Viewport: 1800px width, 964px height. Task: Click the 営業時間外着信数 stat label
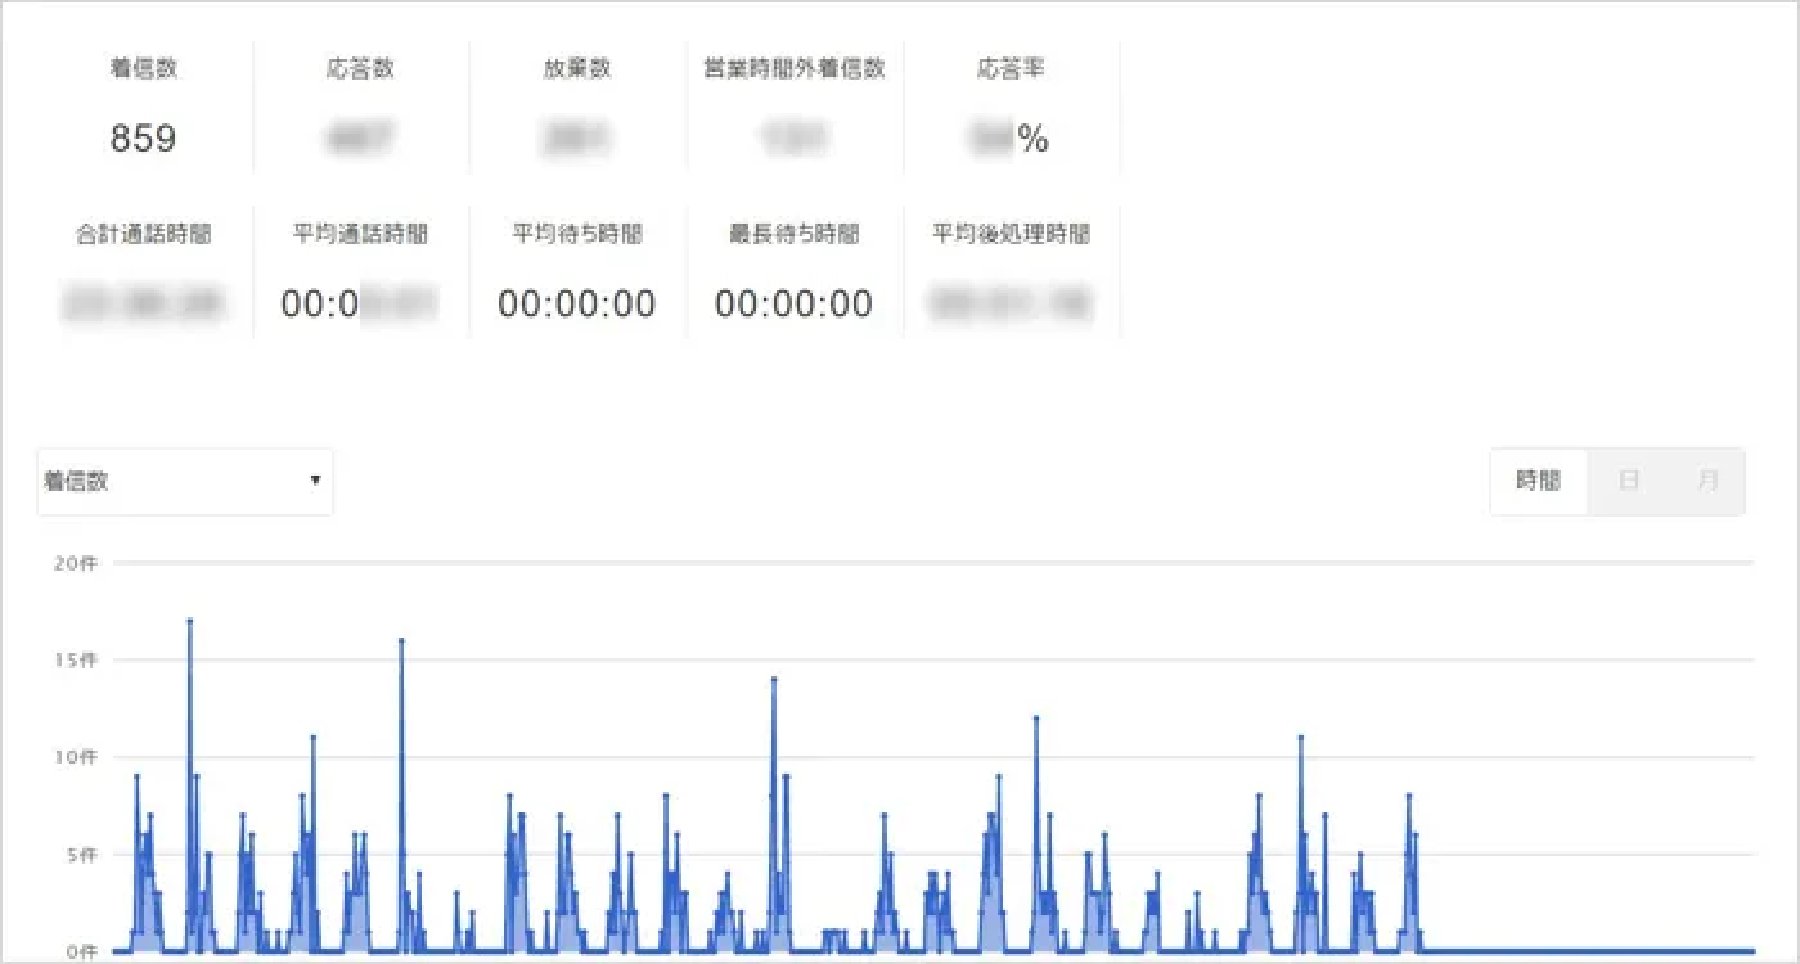coord(795,68)
